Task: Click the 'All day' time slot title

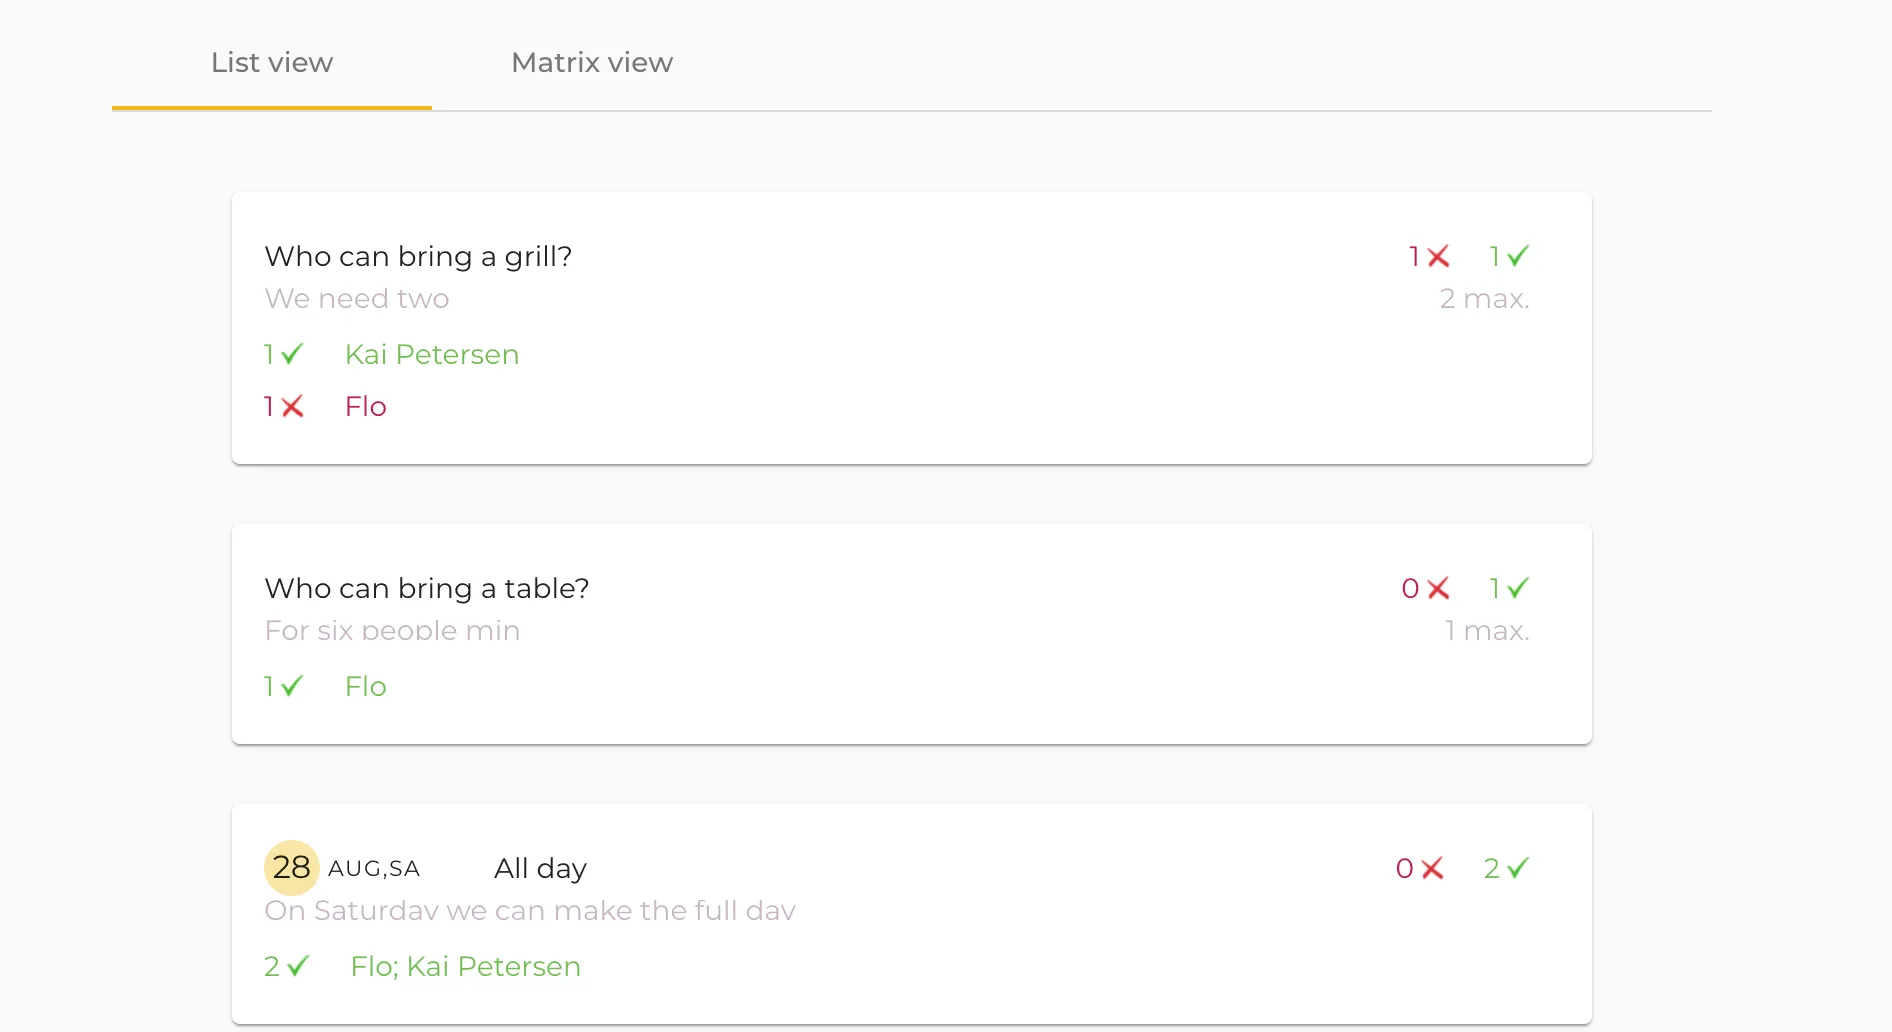Action: pyautogui.click(x=540, y=869)
